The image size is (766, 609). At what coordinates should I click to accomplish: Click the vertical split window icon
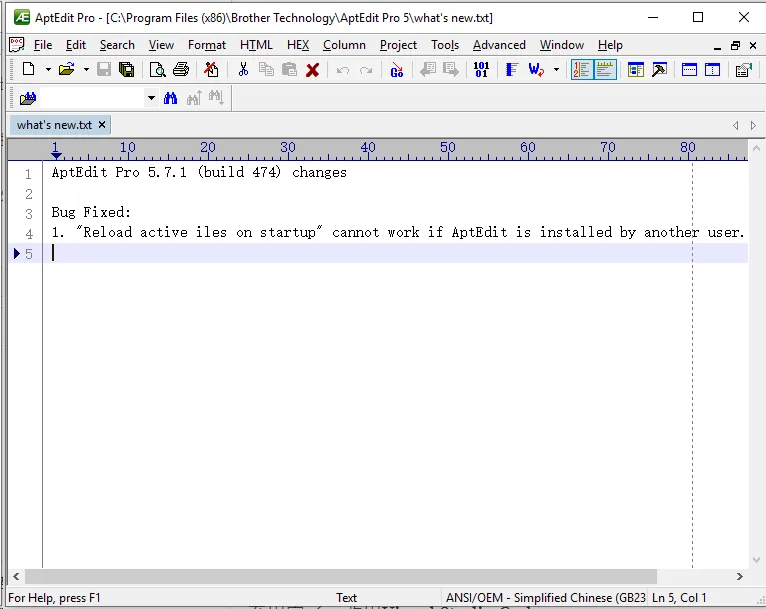click(x=712, y=69)
